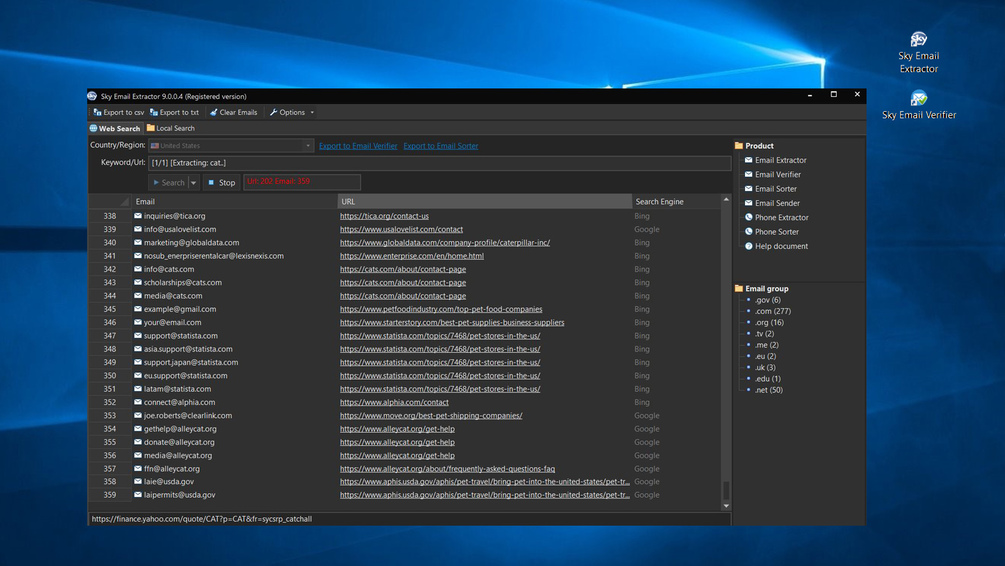Select .org (16) email group
Image resolution: width=1005 pixels, height=566 pixels.
[769, 322]
